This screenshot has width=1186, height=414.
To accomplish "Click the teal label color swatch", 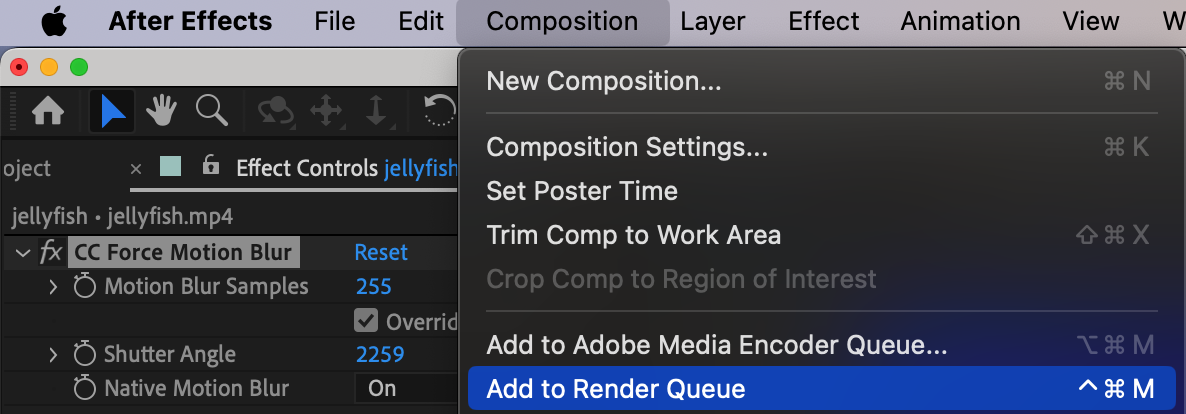I will coord(170,166).
